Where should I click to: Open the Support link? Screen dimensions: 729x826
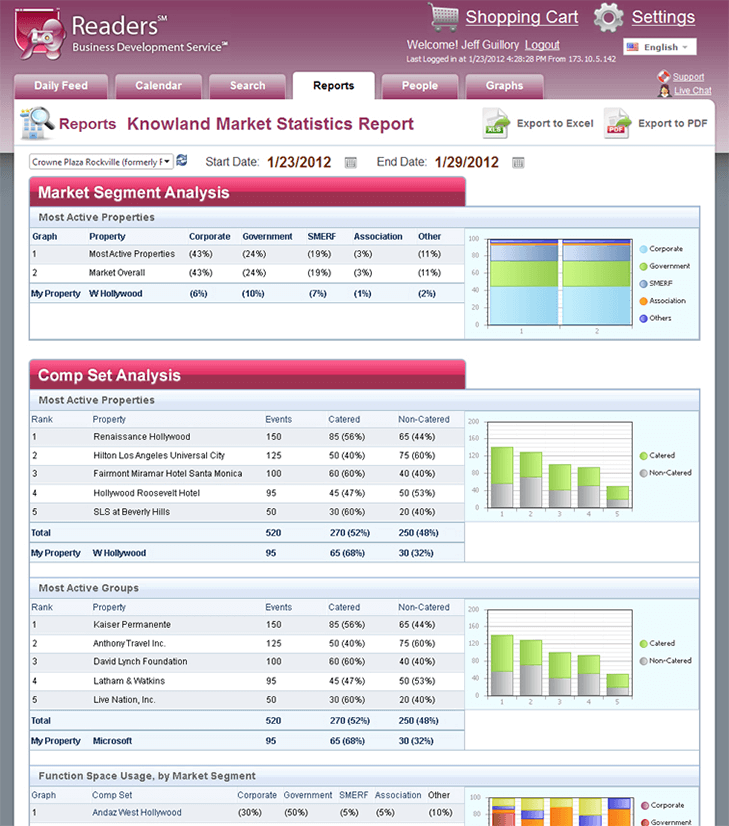[x=688, y=76]
